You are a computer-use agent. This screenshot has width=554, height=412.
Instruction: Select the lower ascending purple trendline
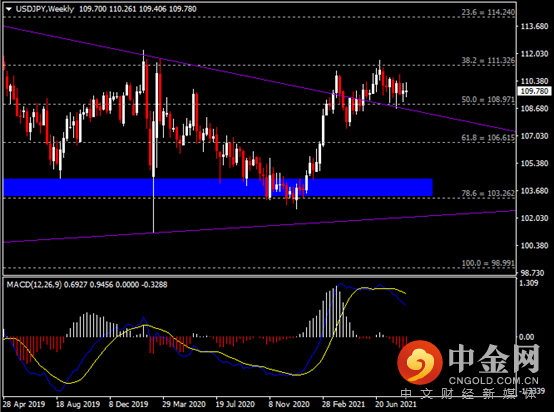[260, 226]
